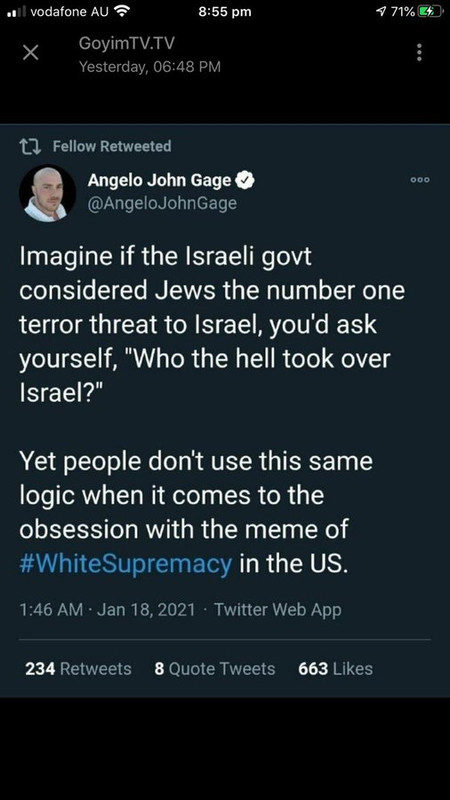Open the vertical three-dot options menu

(x=419, y=52)
